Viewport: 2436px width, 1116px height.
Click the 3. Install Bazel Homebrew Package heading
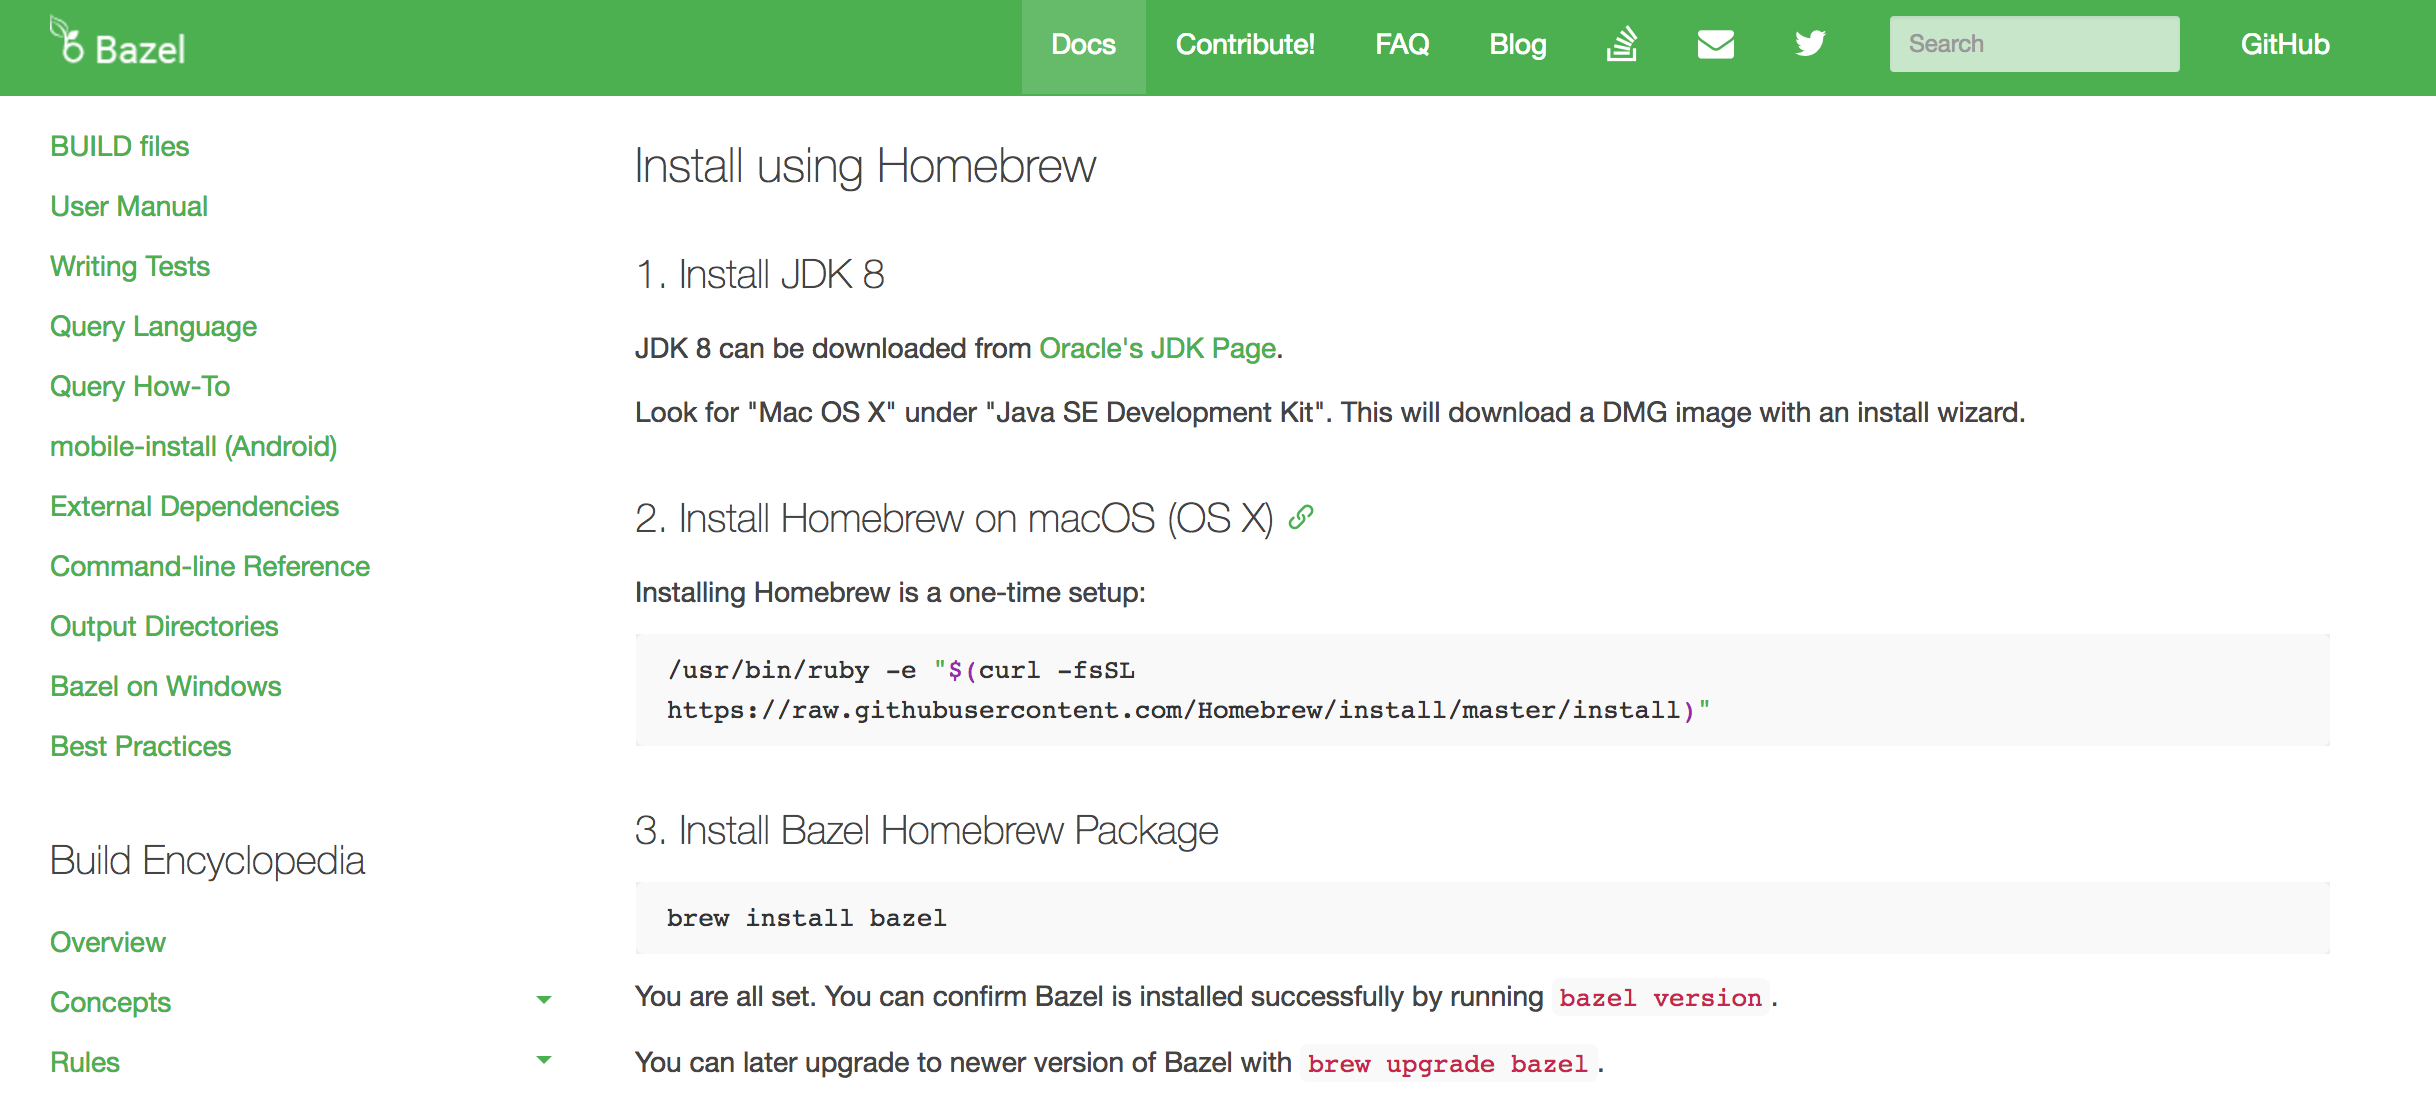point(926,830)
